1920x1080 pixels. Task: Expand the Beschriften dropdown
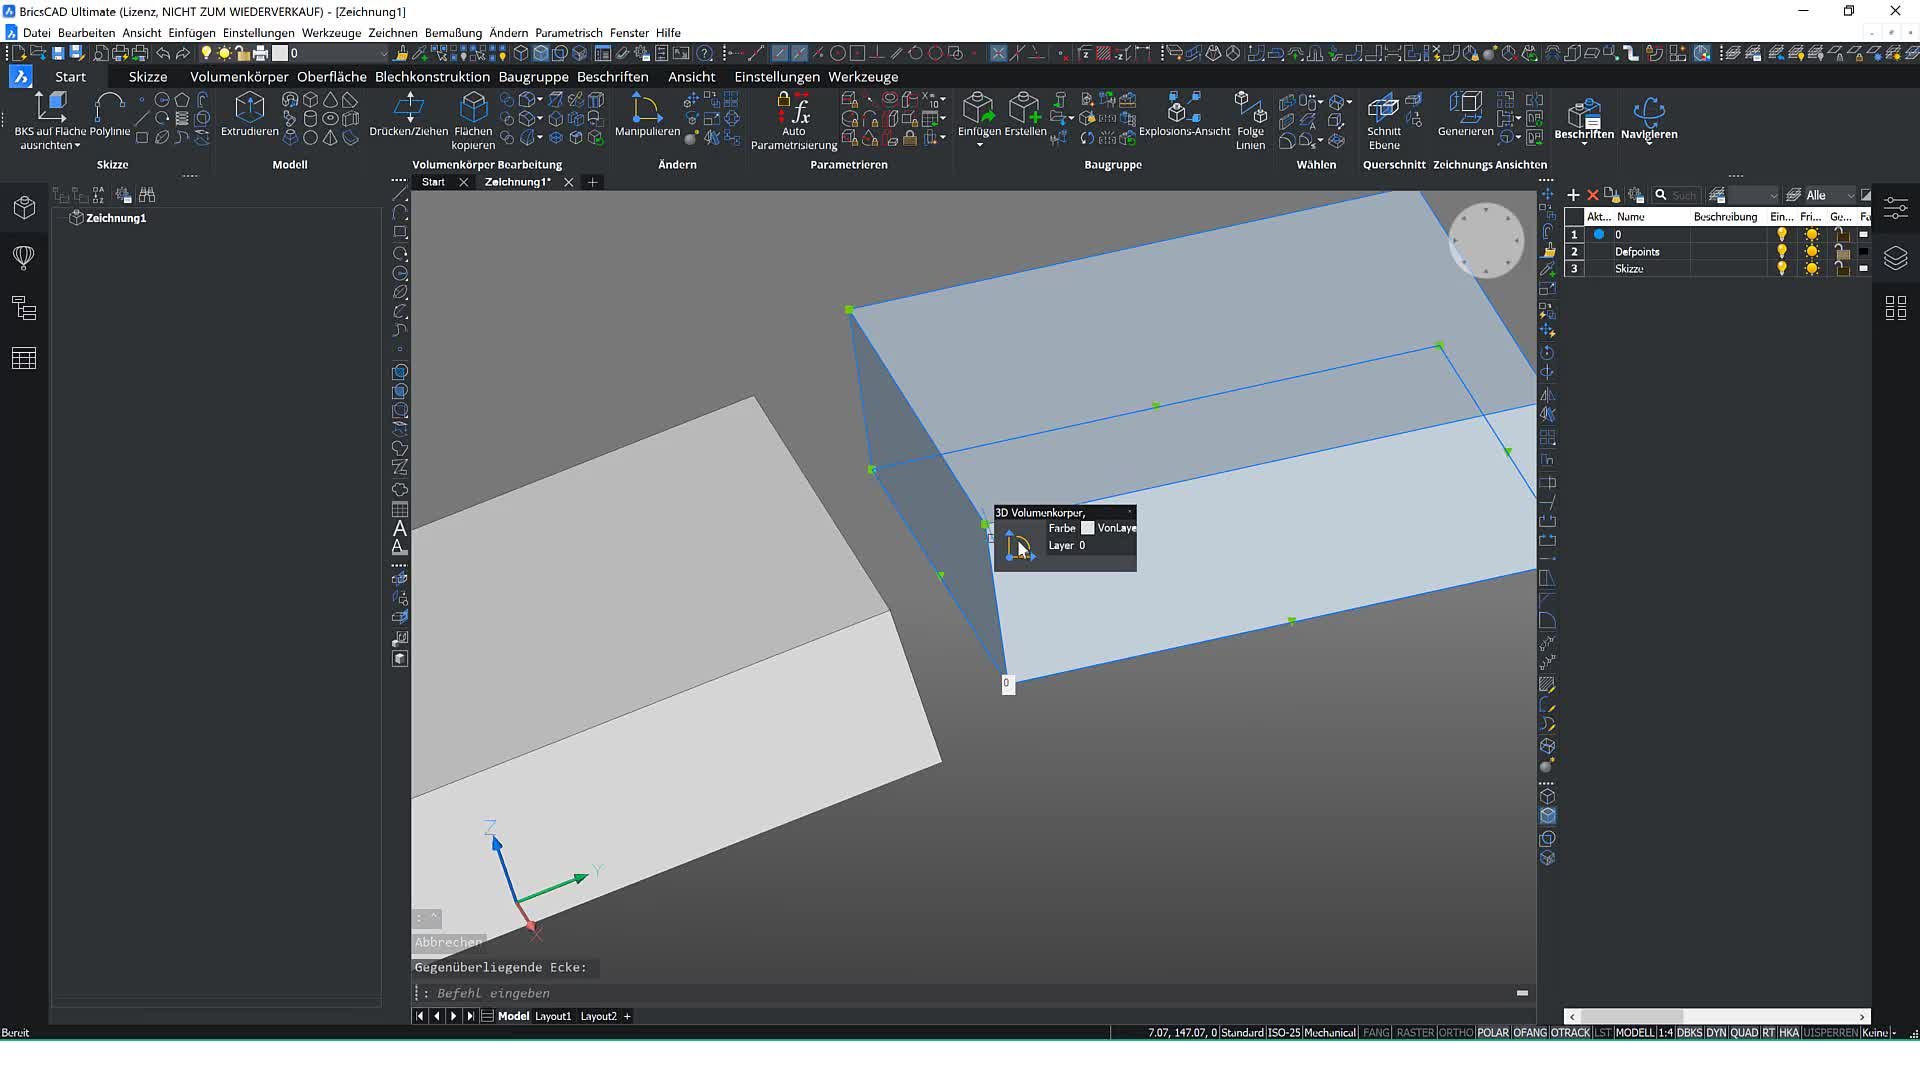point(1584,144)
